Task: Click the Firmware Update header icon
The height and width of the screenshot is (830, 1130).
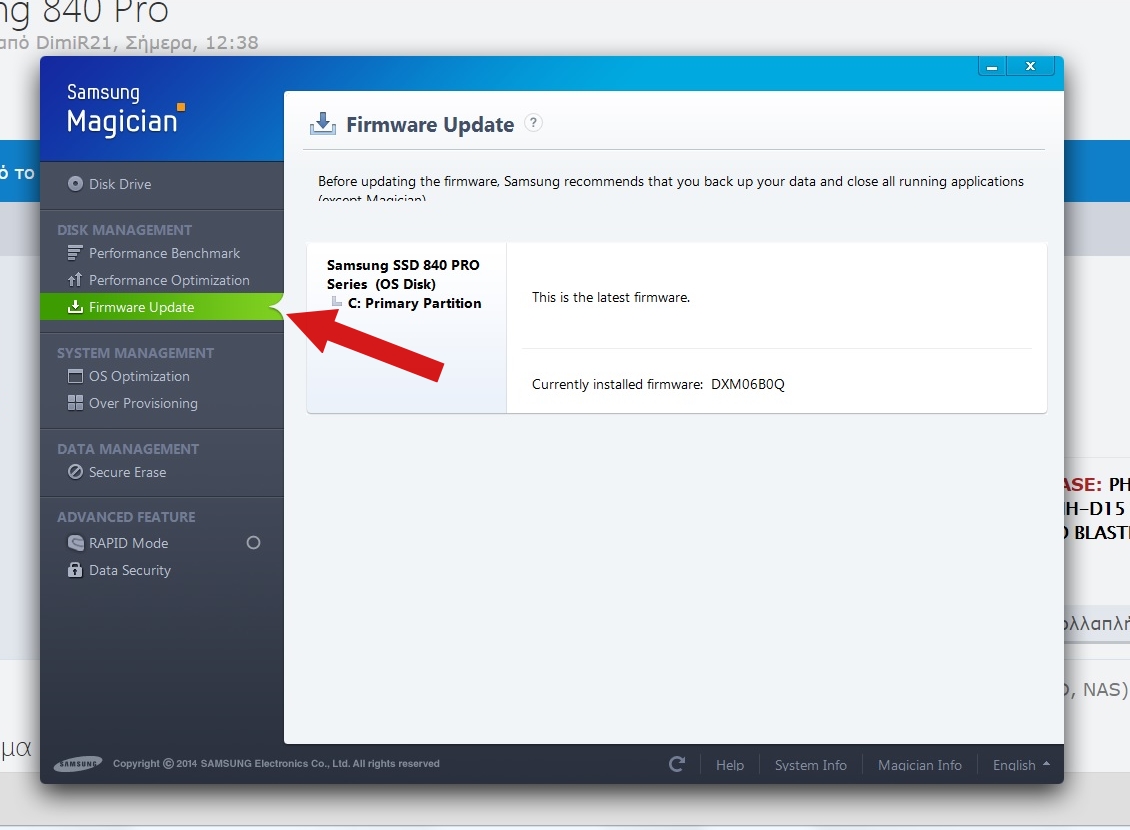Action: [x=323, y=124]
